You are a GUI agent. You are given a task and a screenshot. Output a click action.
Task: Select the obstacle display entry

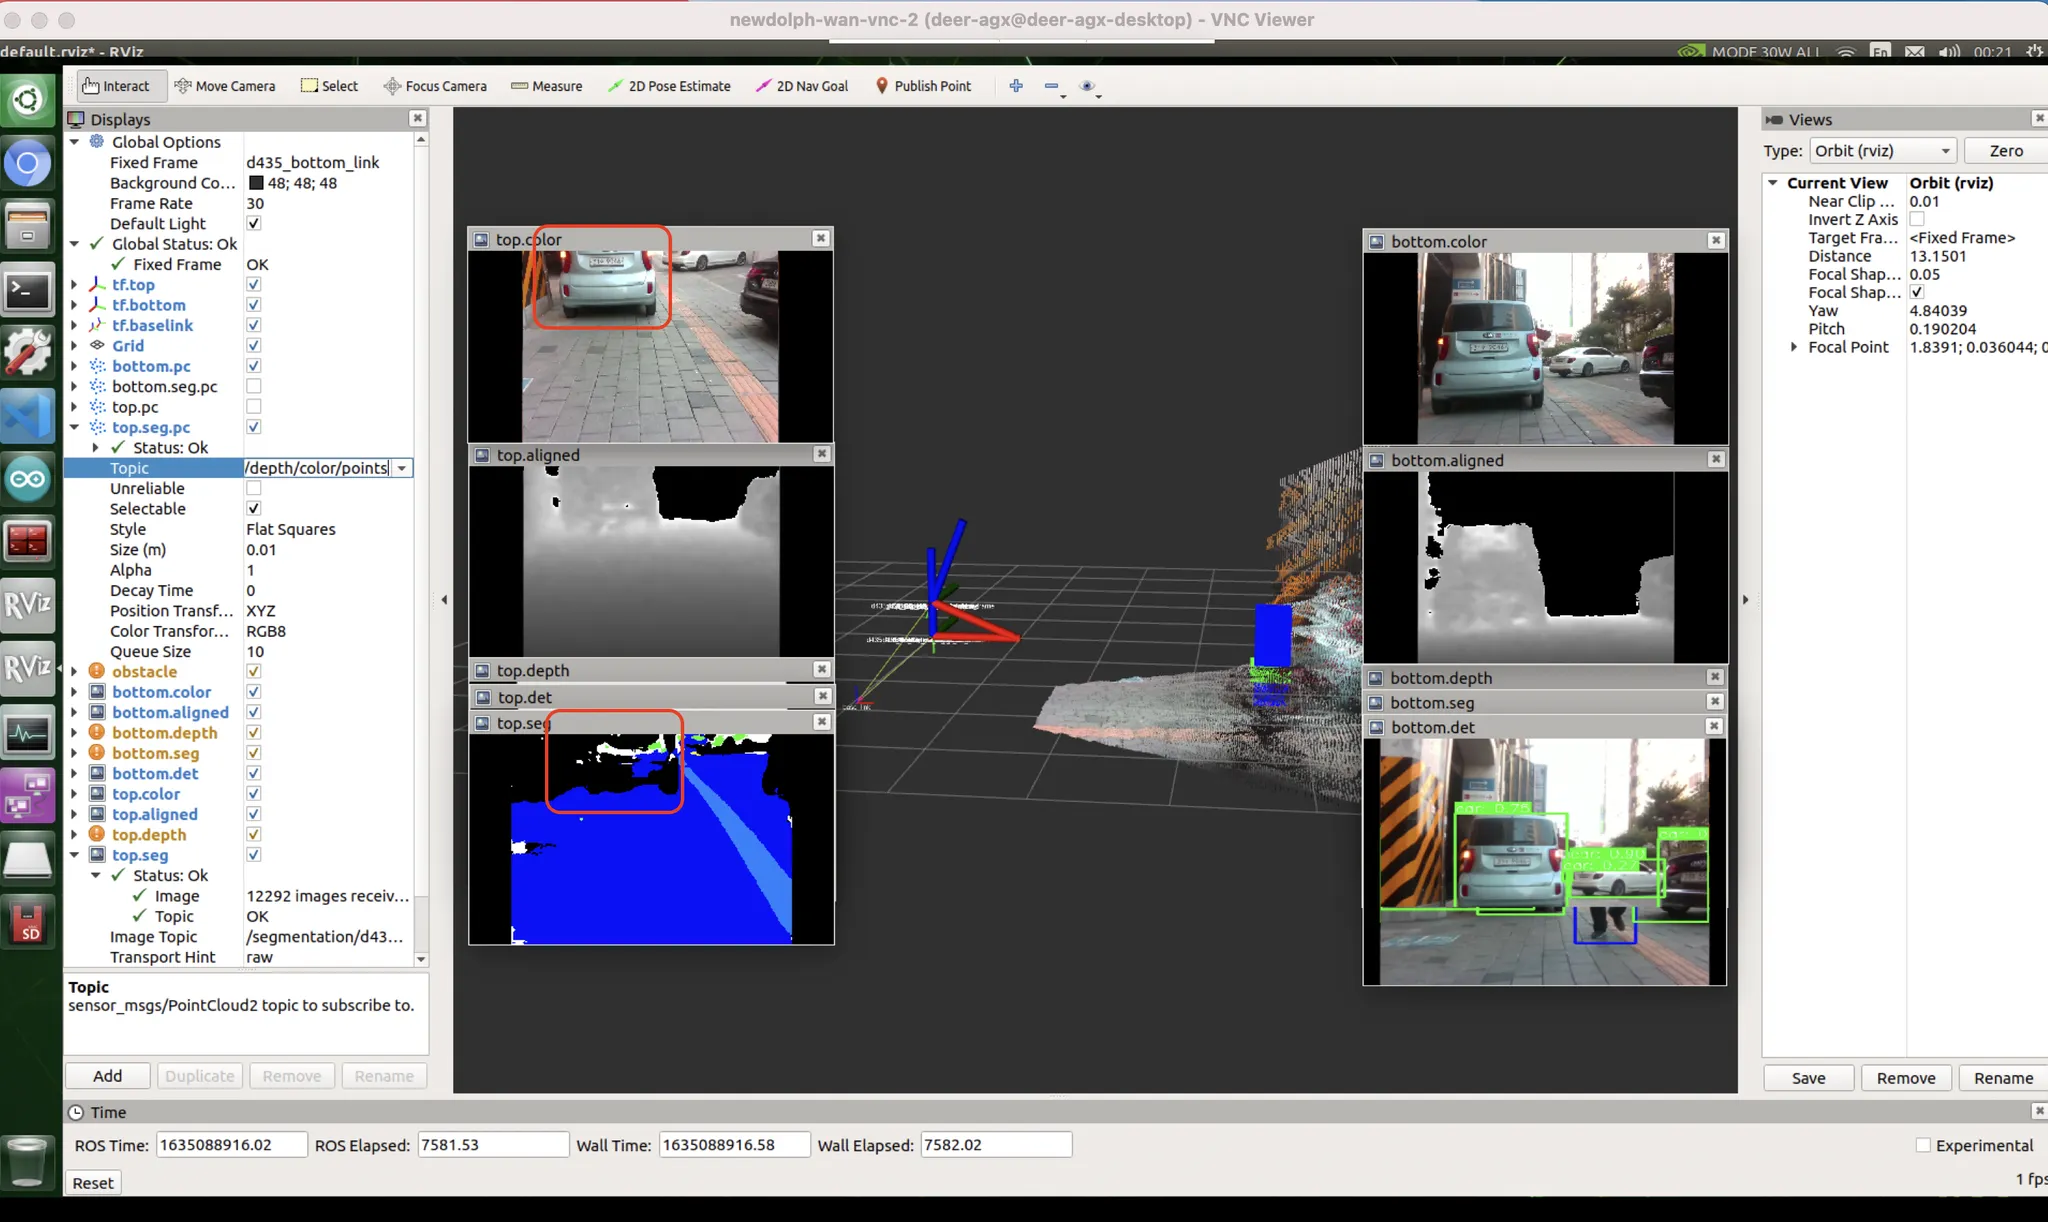[x=144, y=672]
